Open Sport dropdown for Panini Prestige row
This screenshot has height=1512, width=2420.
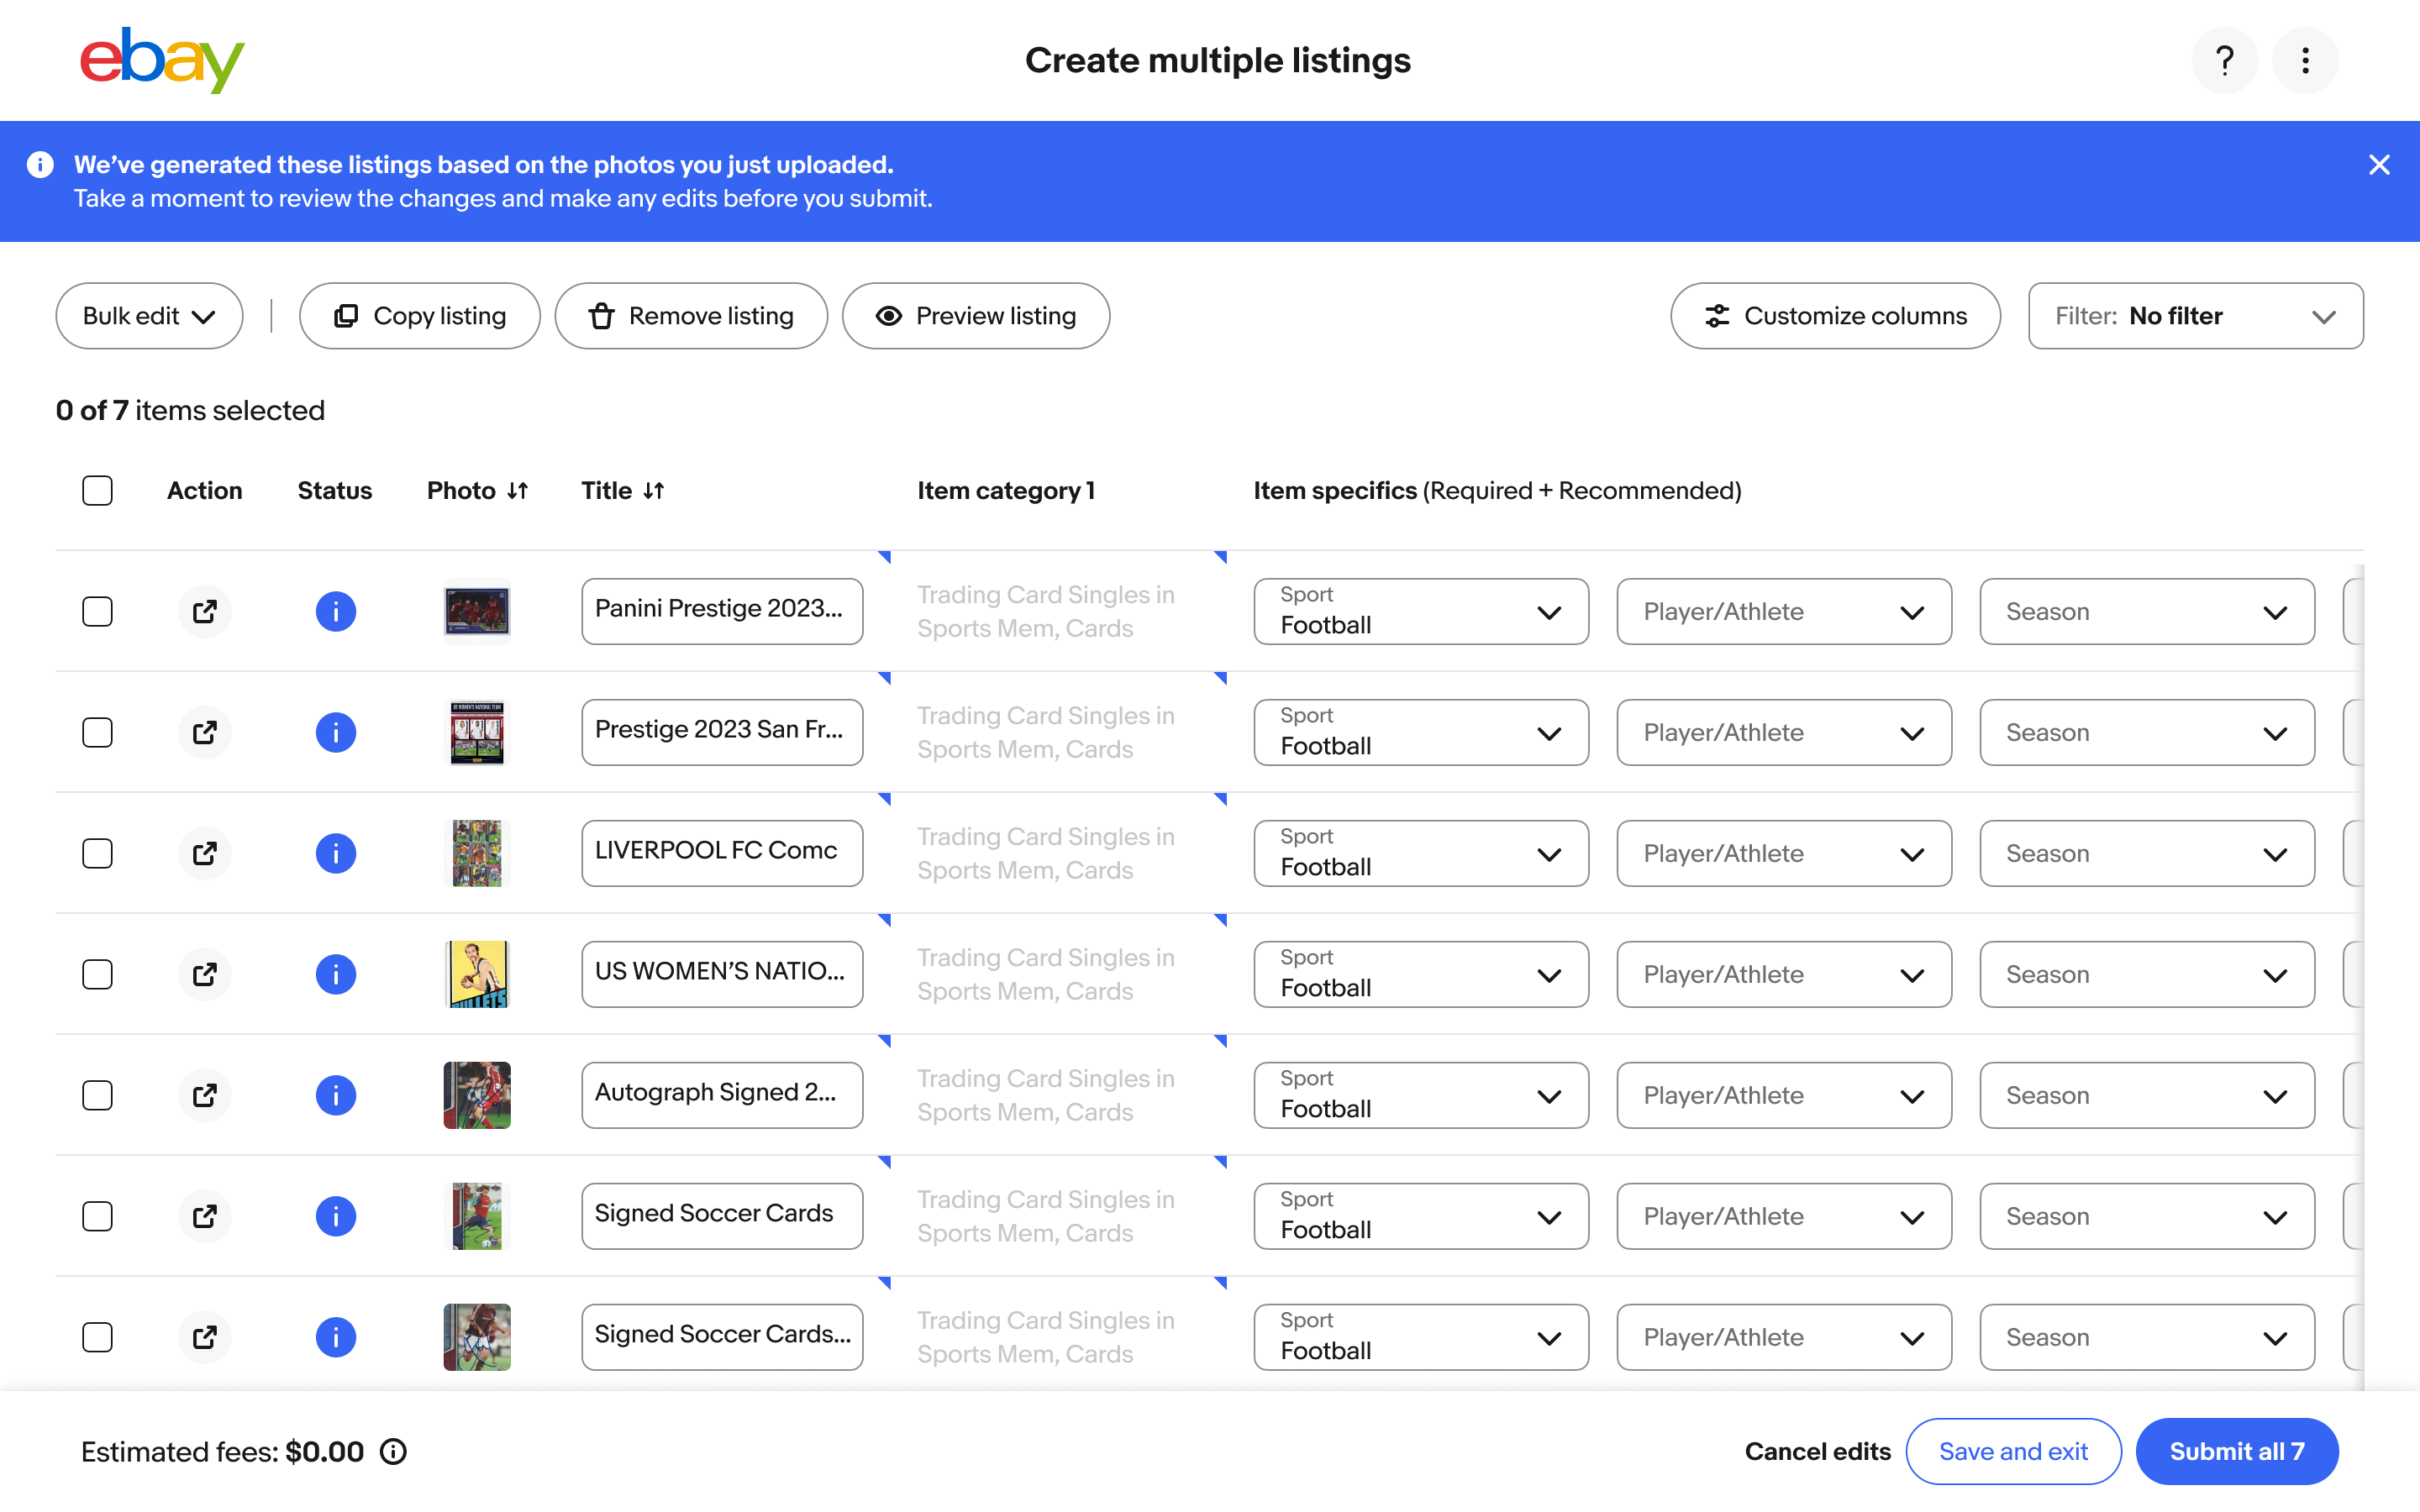1421,611
